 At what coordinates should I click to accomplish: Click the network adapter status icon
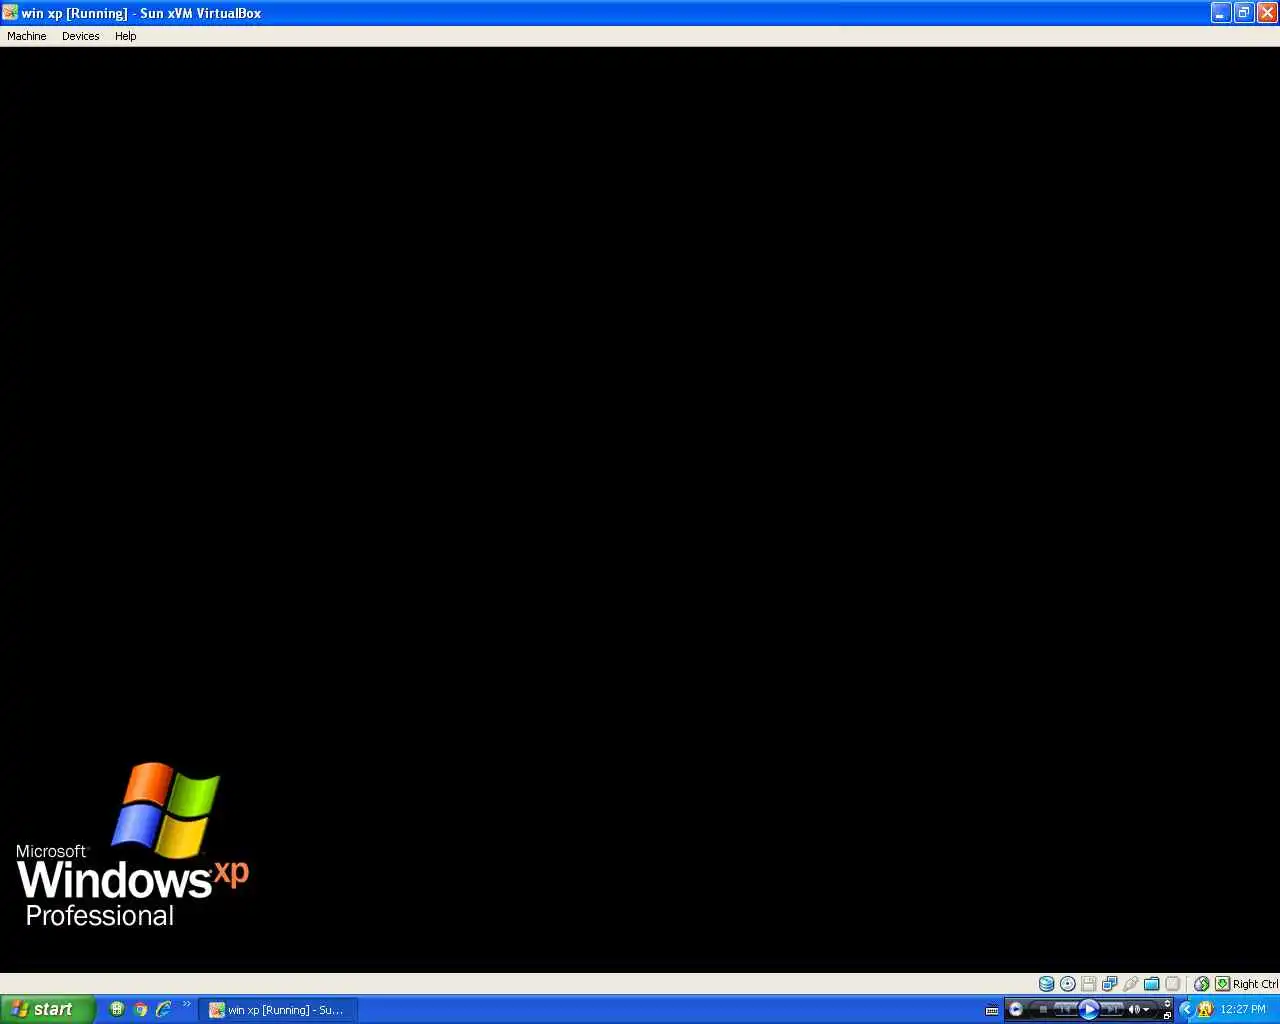coord(1110,984)
